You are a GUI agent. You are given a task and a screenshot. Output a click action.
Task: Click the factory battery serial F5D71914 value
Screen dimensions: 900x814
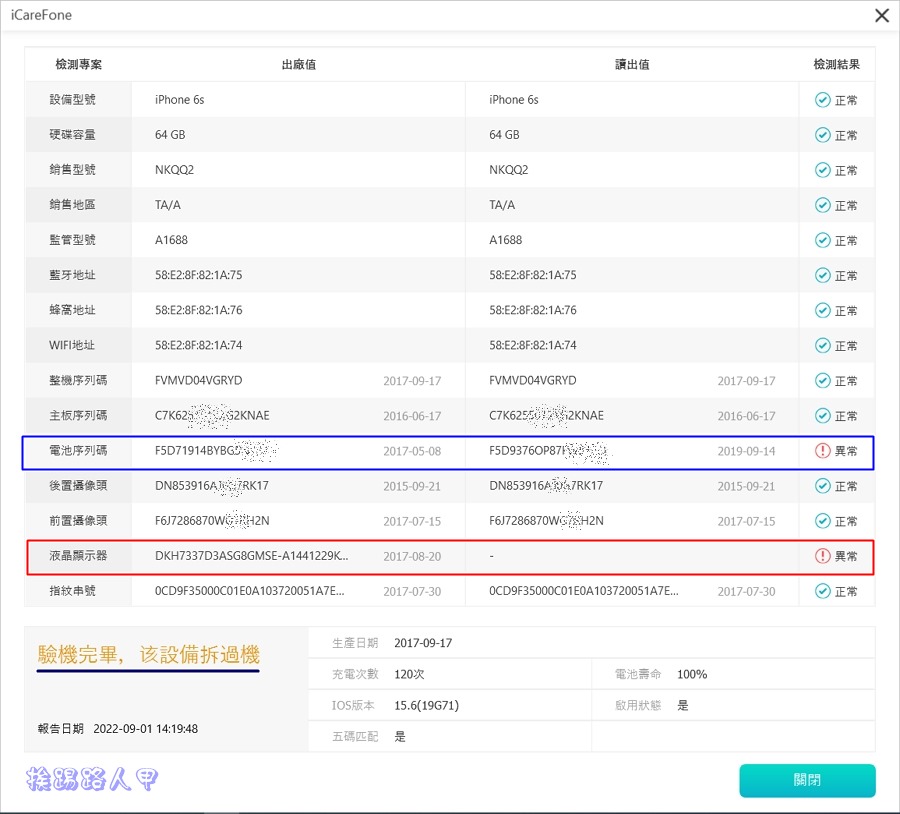tap(213, 451)
